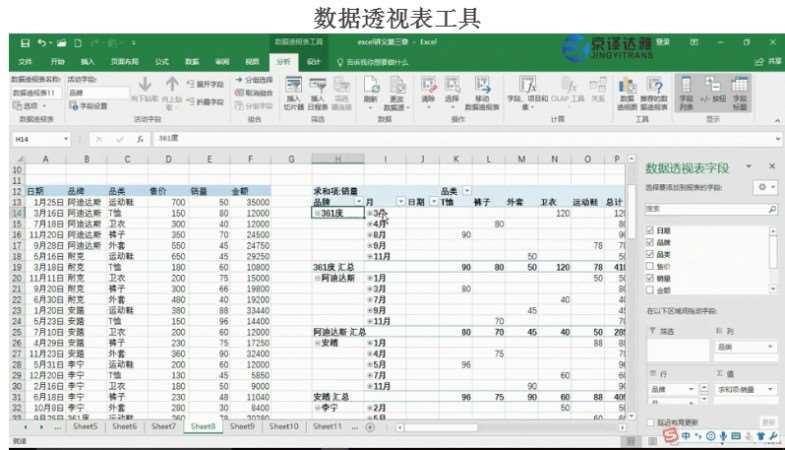Click the Field Settings (字段设置) icon
This screenshot has height=450, width=785.
74,106
